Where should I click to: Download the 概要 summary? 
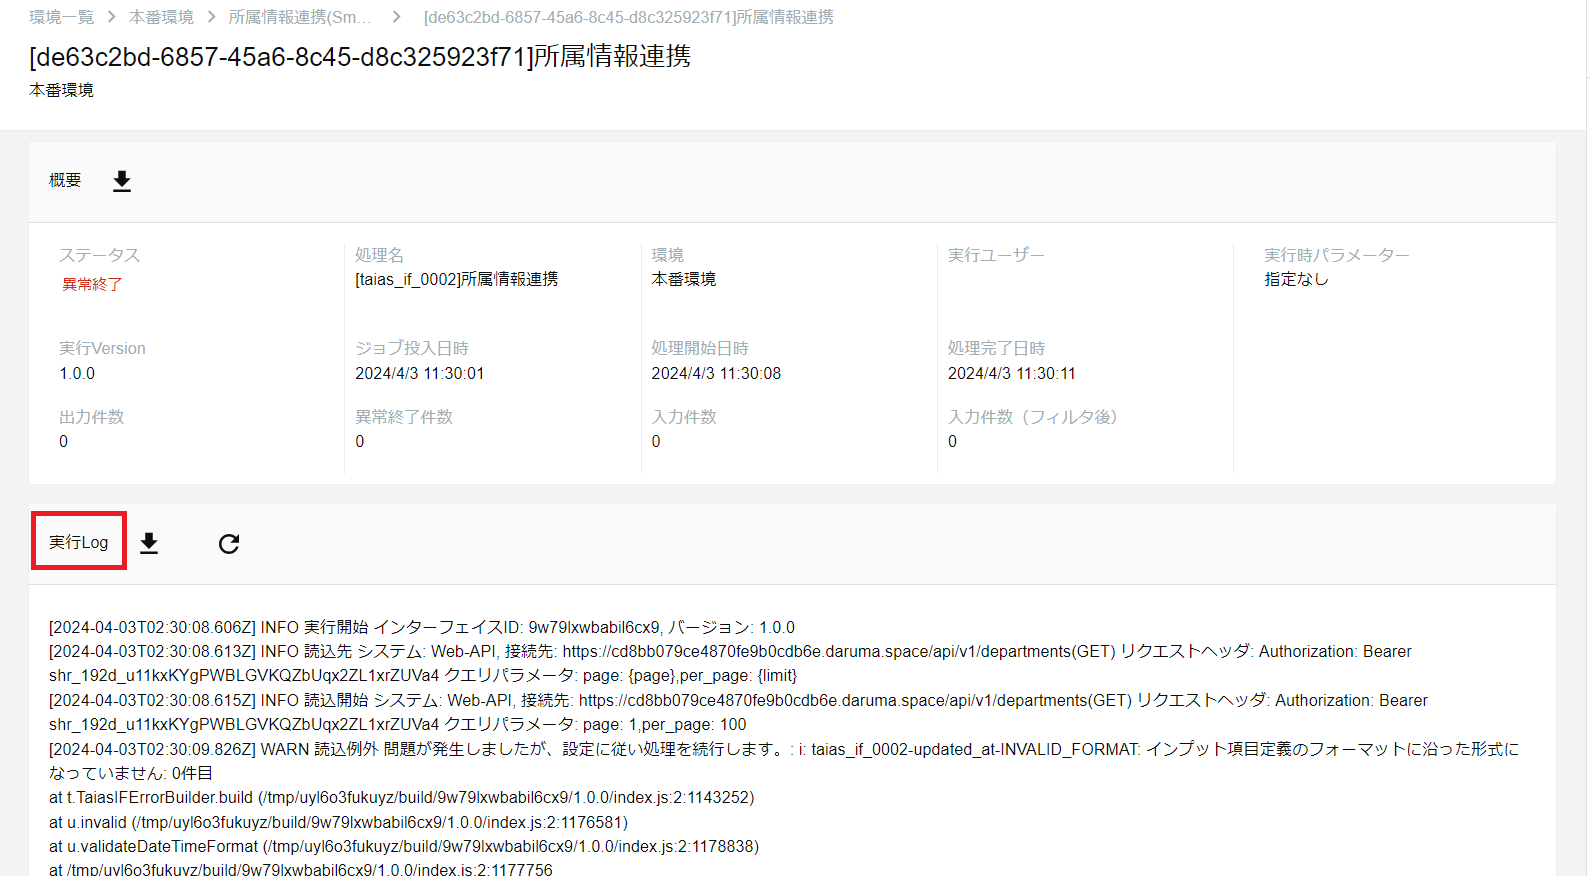(x=122, y=181)
